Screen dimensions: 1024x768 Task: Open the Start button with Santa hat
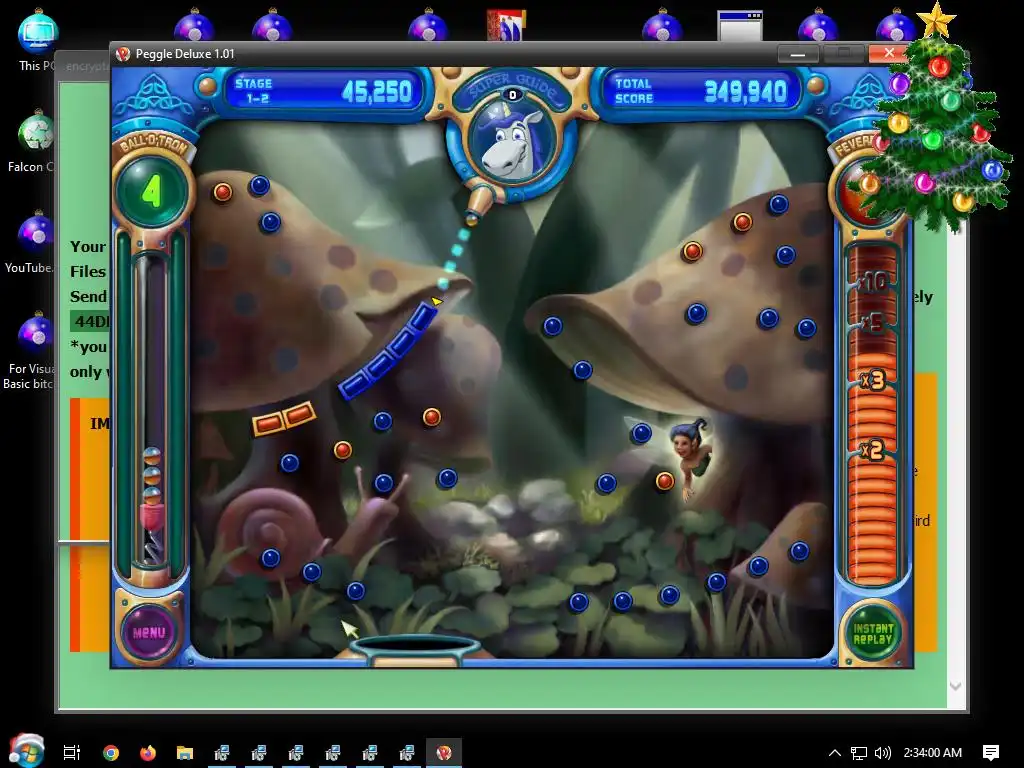(26, 751)
